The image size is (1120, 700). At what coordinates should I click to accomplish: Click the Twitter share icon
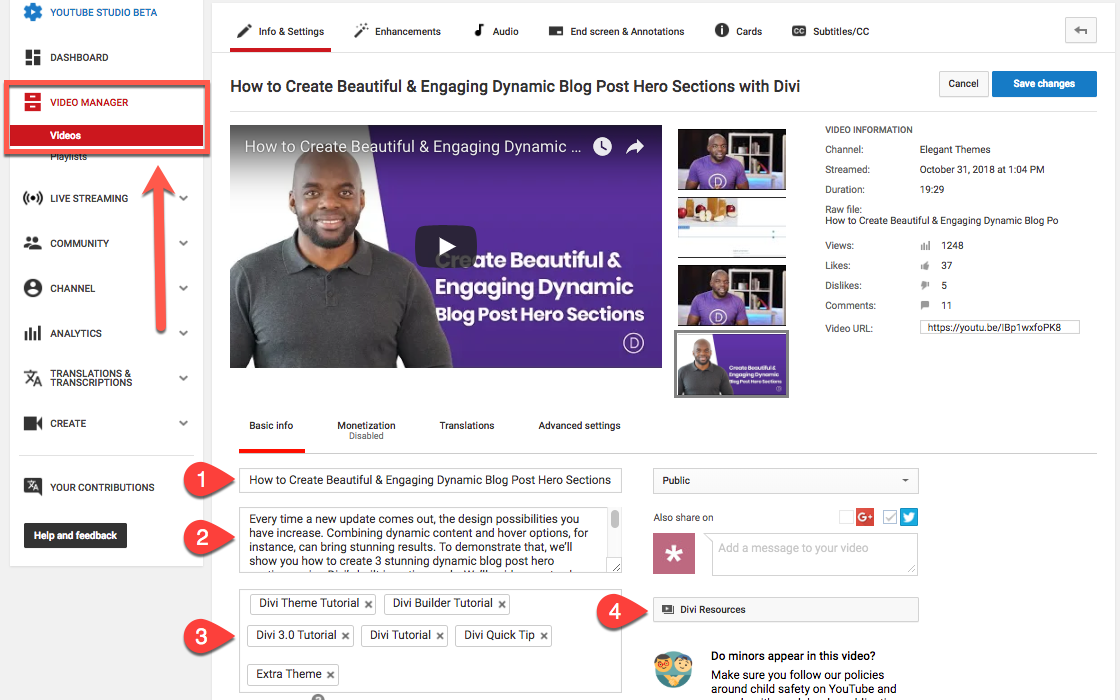tap(910, 517)
